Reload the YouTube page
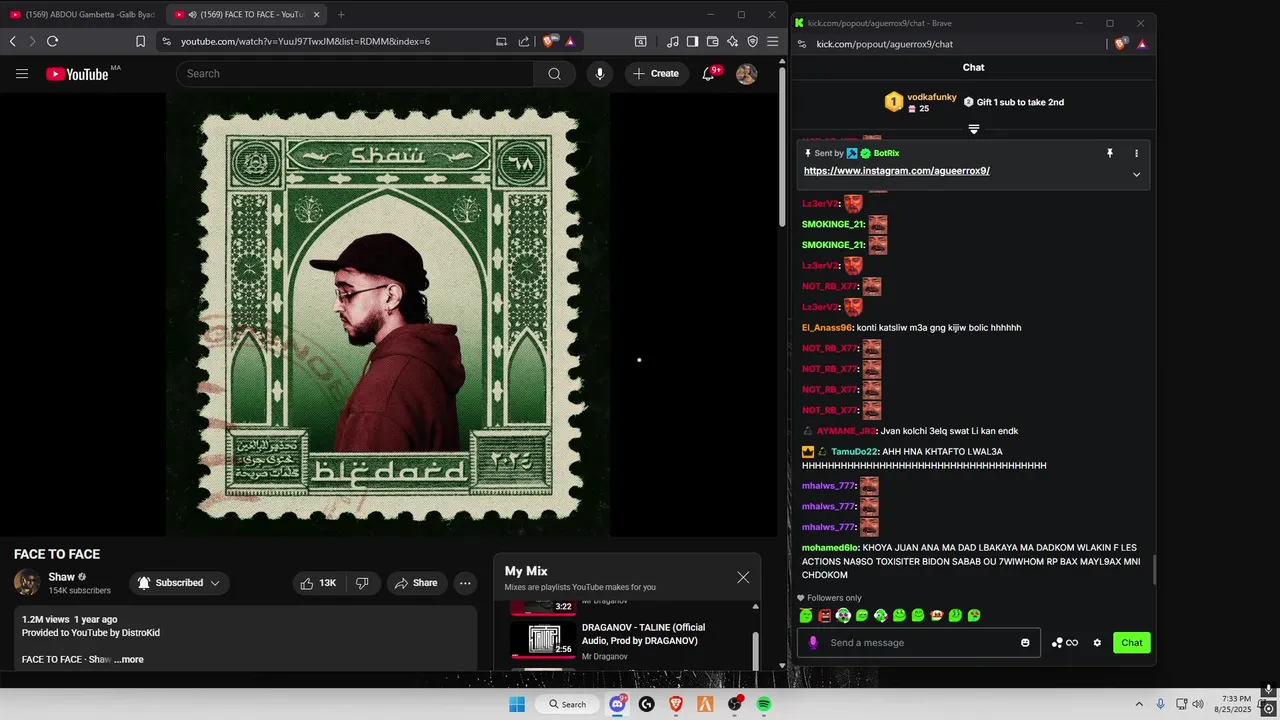 point(52,42)
